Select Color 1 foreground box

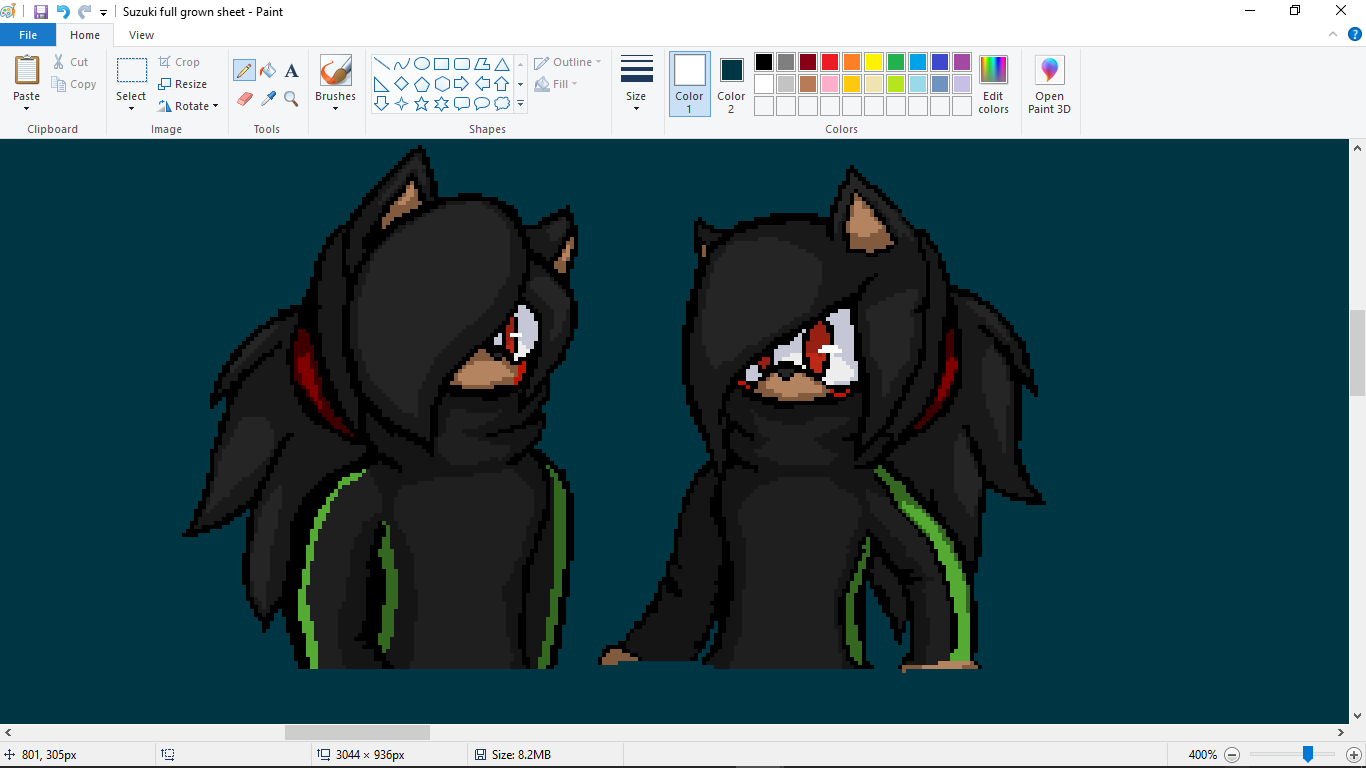[x=690, y=84]
